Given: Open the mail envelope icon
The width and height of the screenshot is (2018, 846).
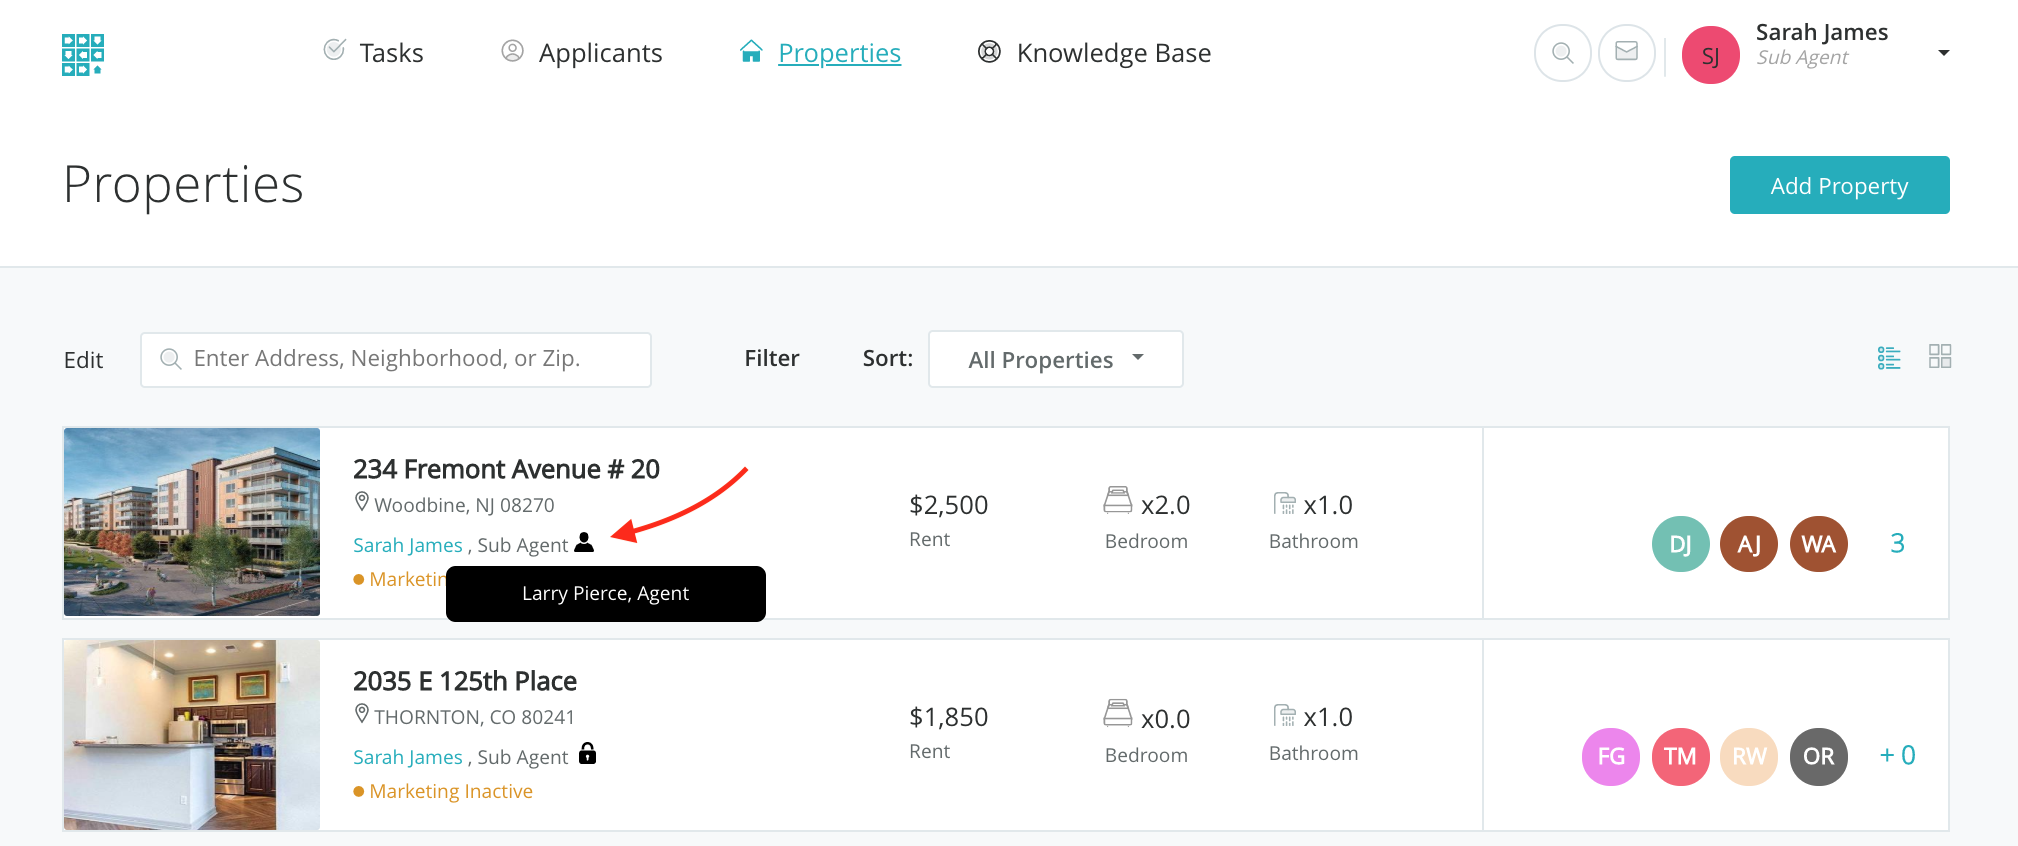Looking at the screenshot, I should [x=1626, y=53].
